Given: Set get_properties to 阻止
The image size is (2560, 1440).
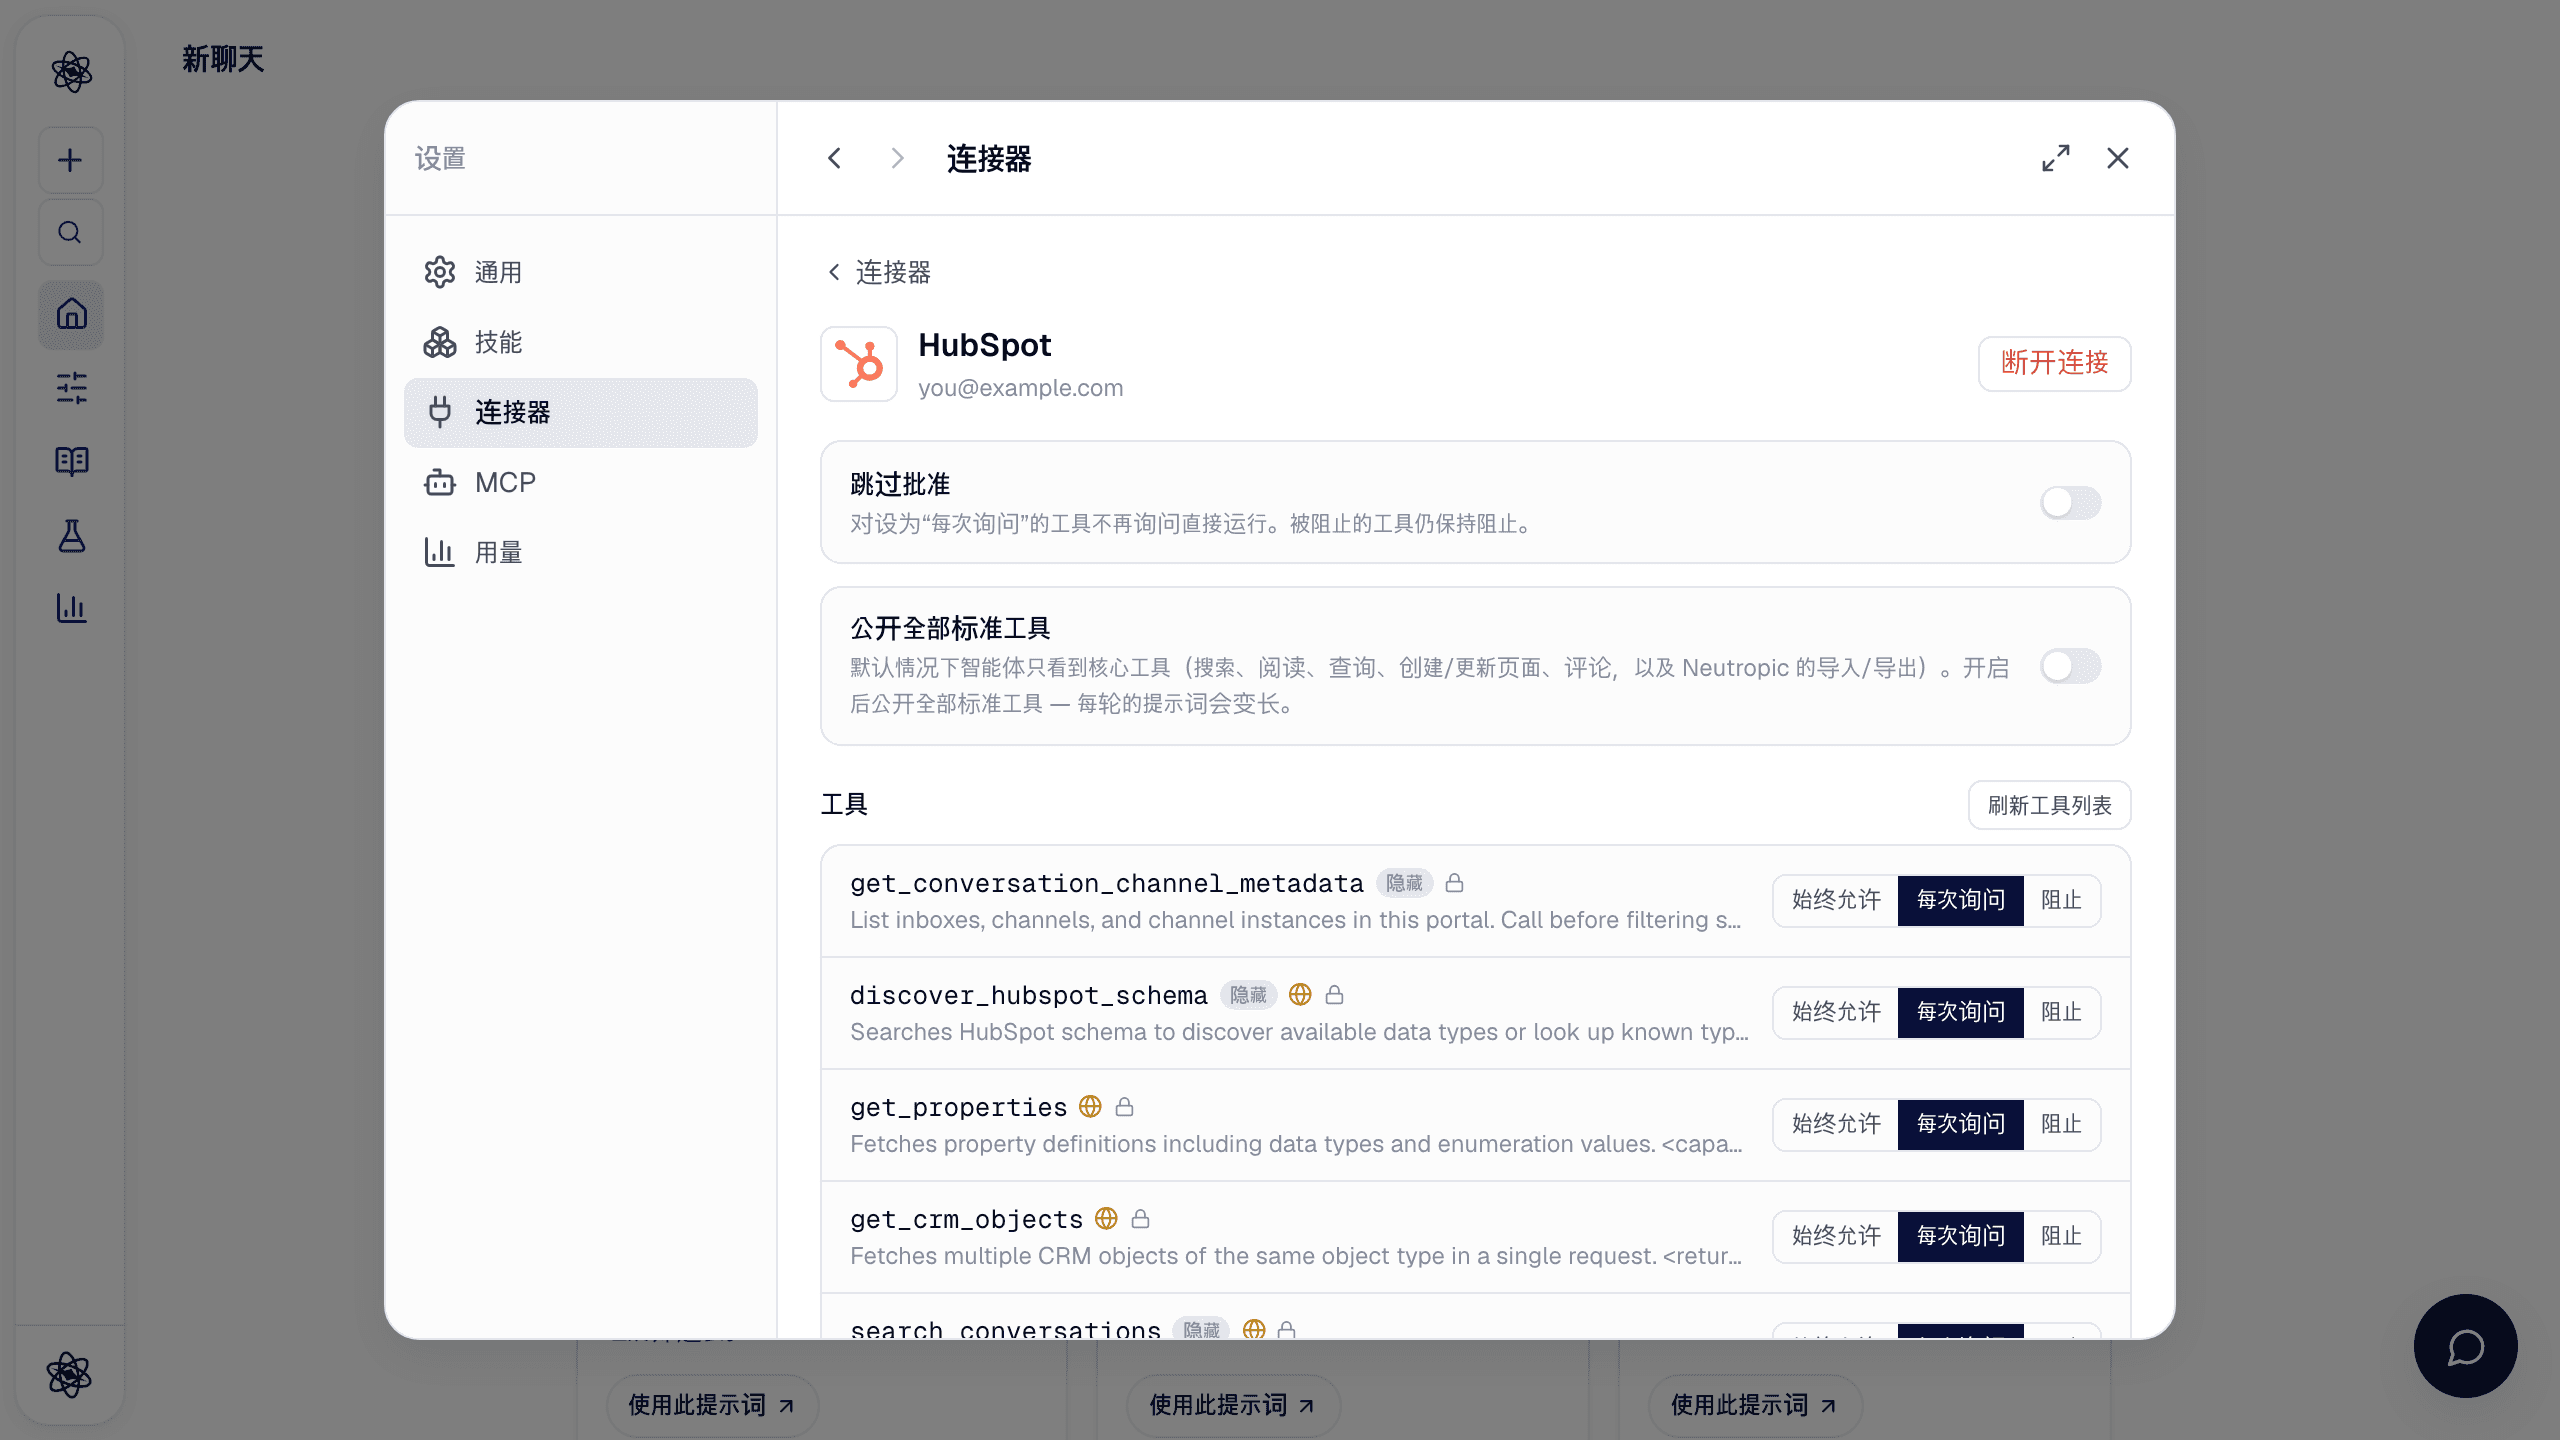Looking at the screenshot, I should [2062, 1125].
